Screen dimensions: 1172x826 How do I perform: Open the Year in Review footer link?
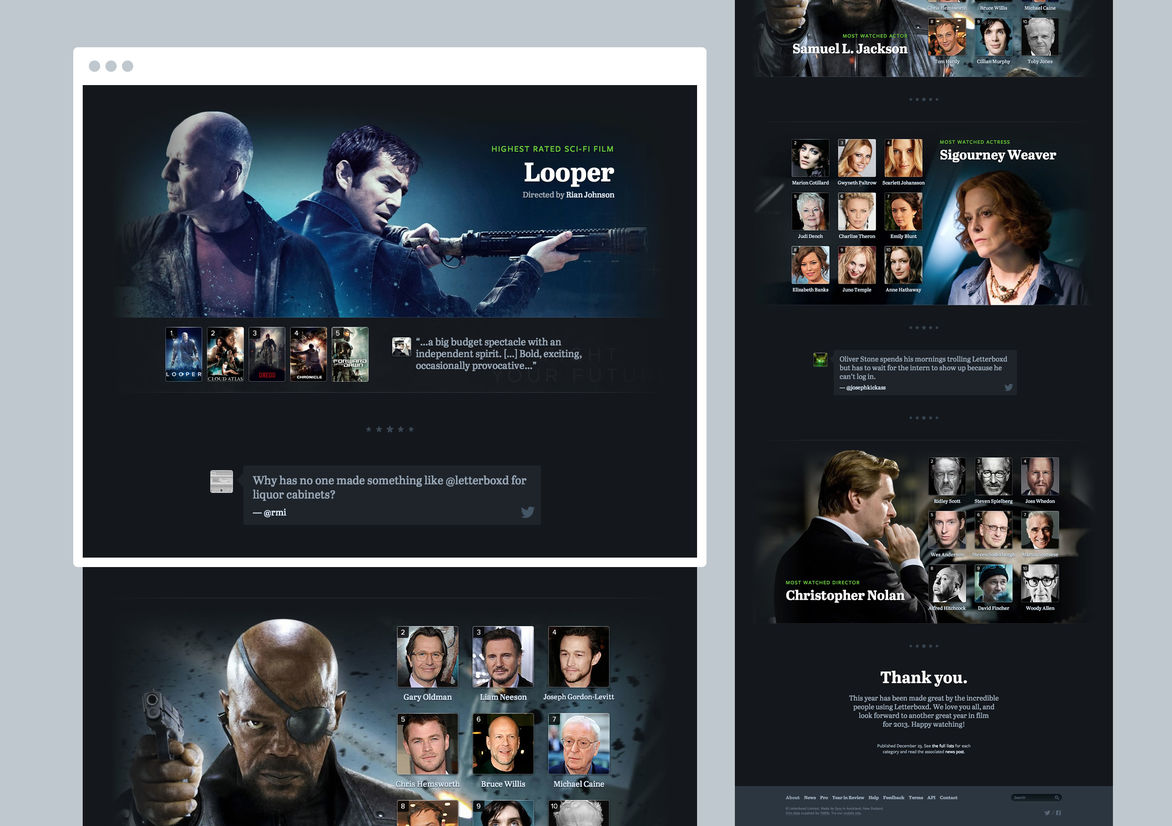click(848, 798)
